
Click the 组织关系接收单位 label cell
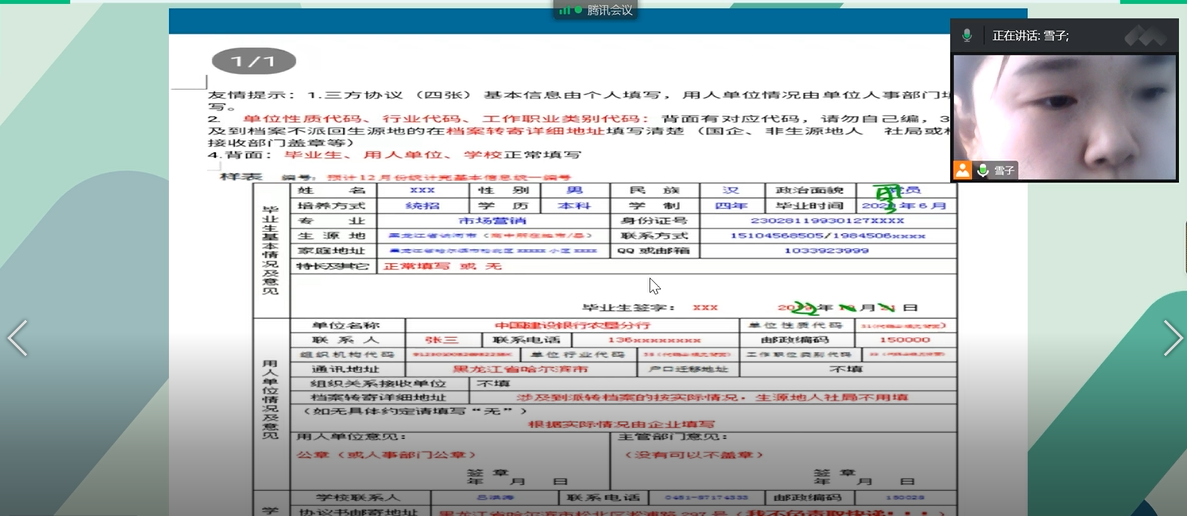[x=380, y=384]
